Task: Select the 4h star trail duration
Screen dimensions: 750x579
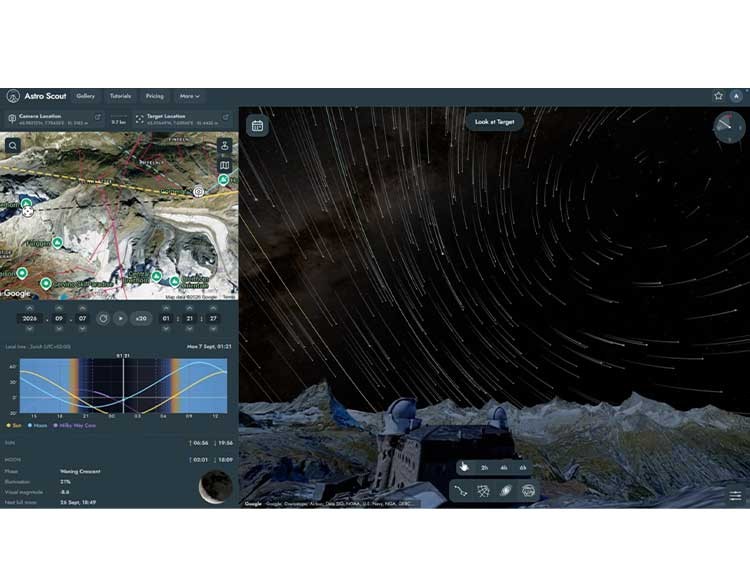Action: pyautogui.click(x=504, y=468)
